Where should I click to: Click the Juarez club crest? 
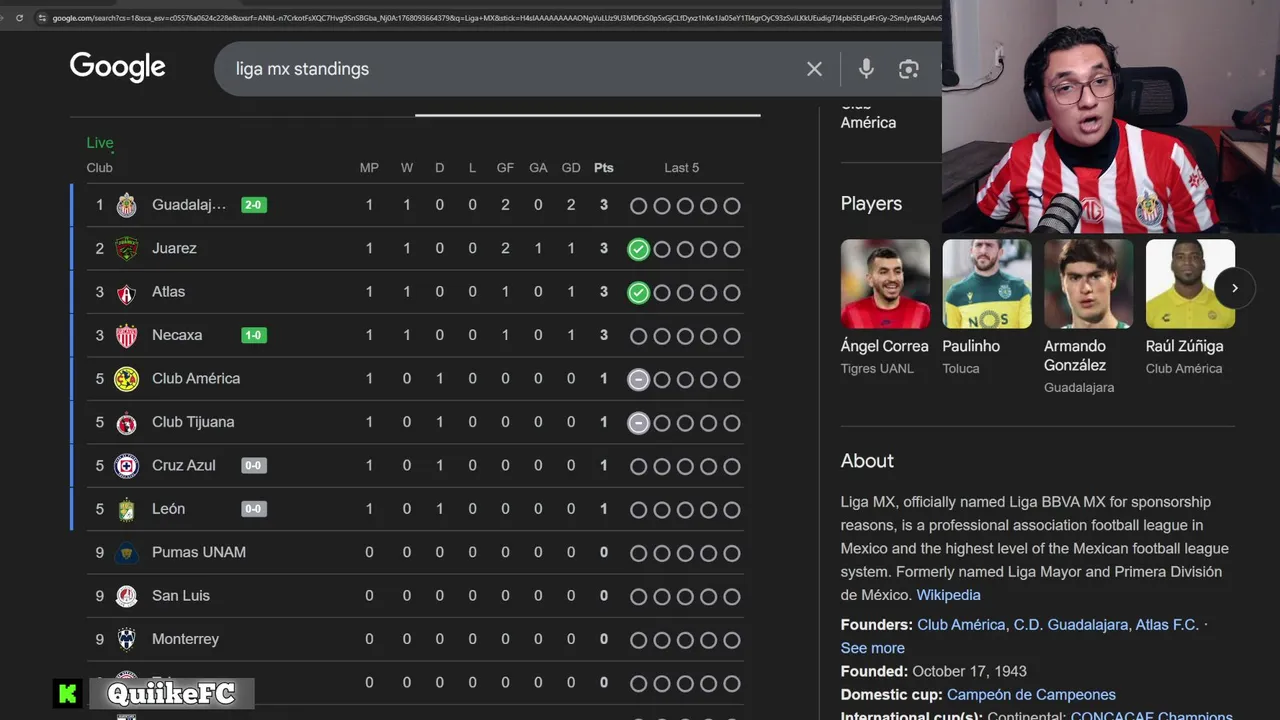tap(126, 248)
